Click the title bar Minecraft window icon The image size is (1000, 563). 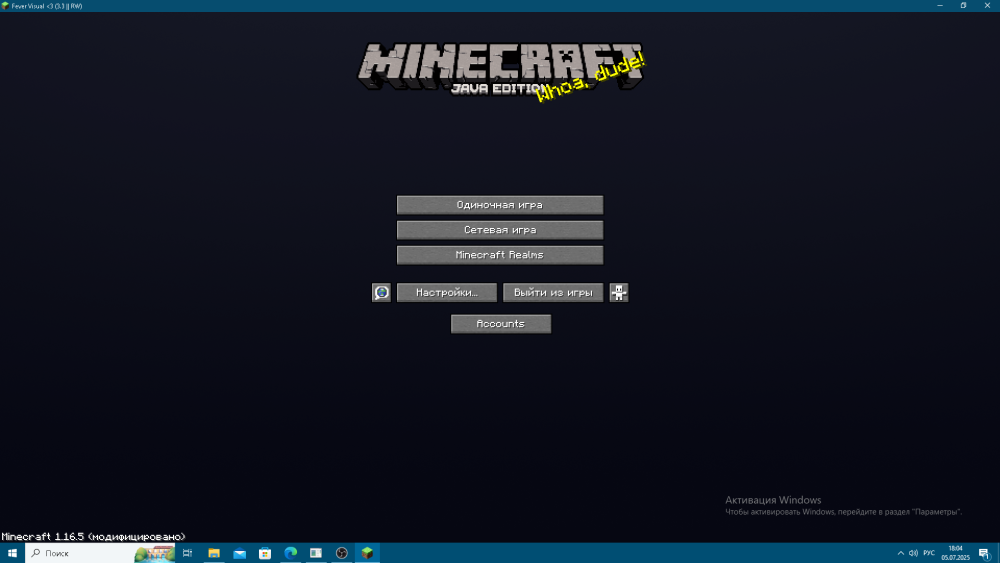click(x=5, y=6)
